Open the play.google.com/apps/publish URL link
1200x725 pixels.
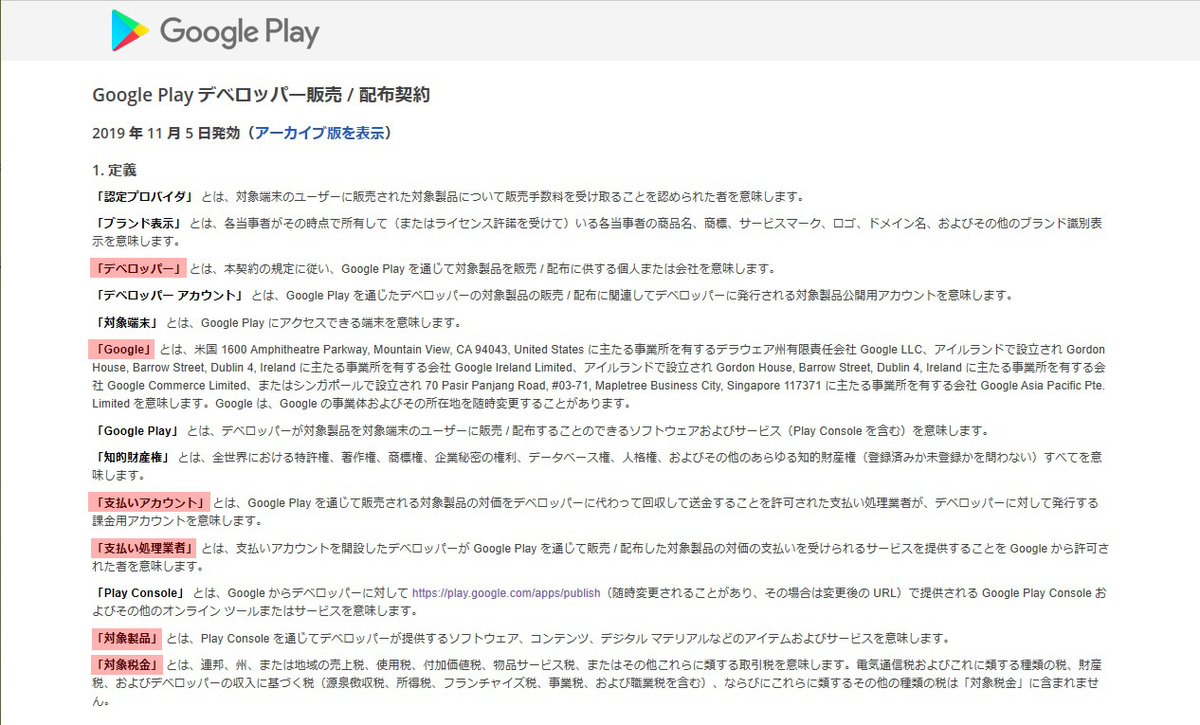[506, 593]
